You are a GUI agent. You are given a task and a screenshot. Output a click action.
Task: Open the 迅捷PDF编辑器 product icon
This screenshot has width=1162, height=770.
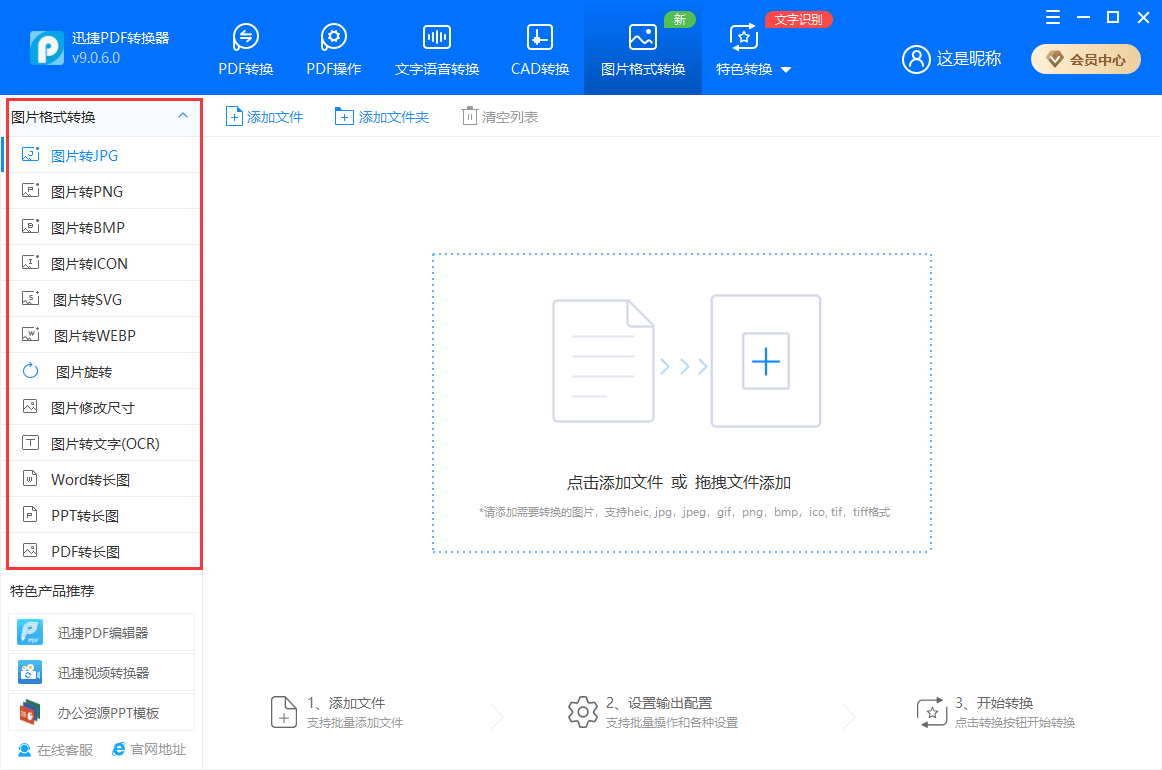31,632
